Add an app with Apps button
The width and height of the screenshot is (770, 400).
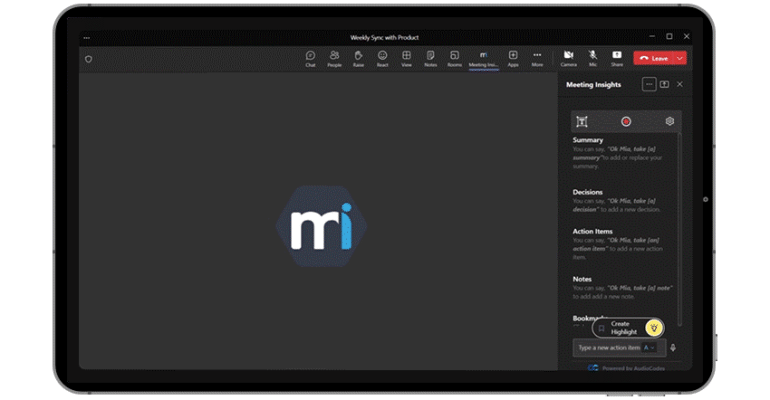coord(513,58)
